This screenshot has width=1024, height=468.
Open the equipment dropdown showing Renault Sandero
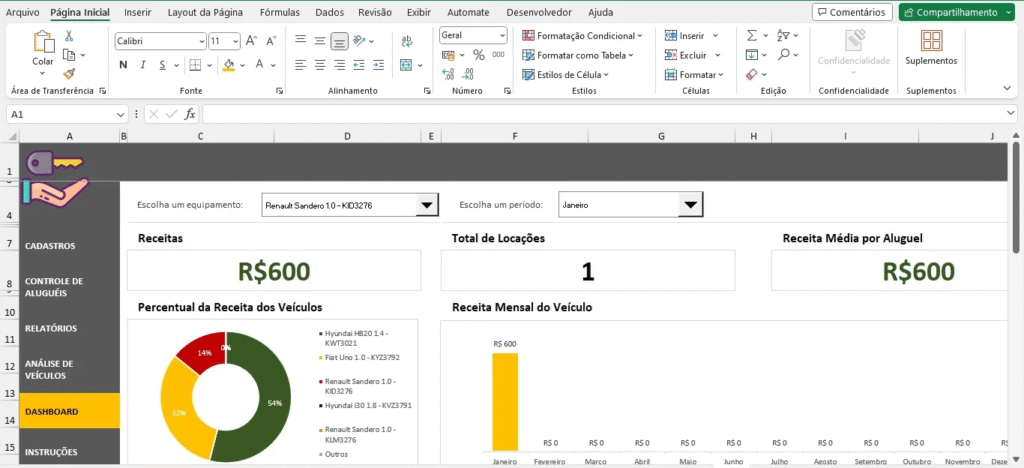click(427, 205)
